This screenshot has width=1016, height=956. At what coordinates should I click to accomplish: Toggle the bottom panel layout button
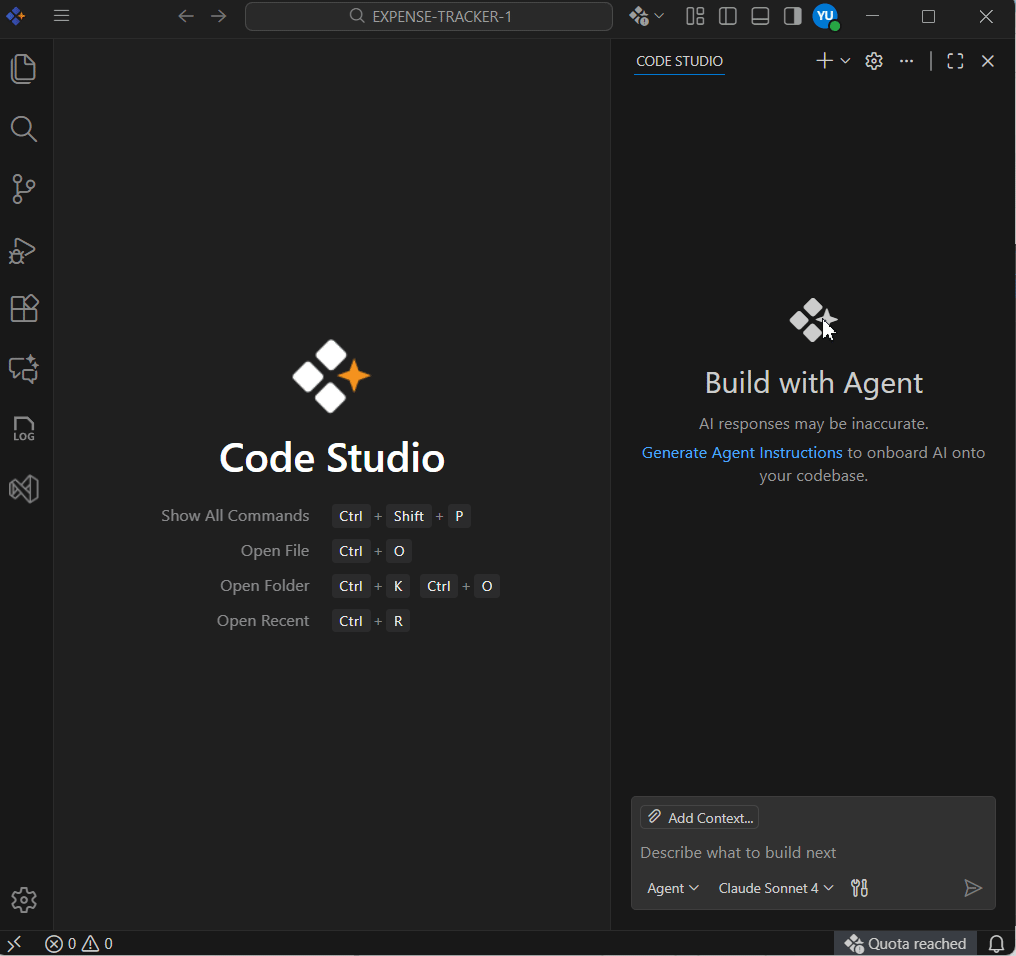click(760, 16)
